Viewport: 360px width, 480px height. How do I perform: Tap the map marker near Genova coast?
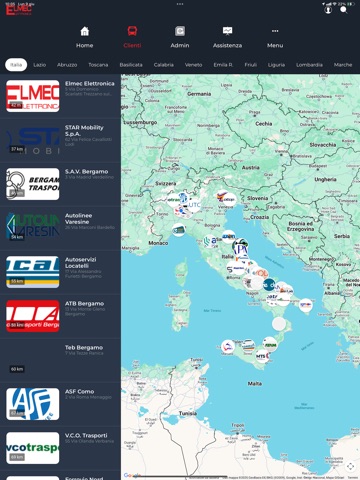[179, 230]
